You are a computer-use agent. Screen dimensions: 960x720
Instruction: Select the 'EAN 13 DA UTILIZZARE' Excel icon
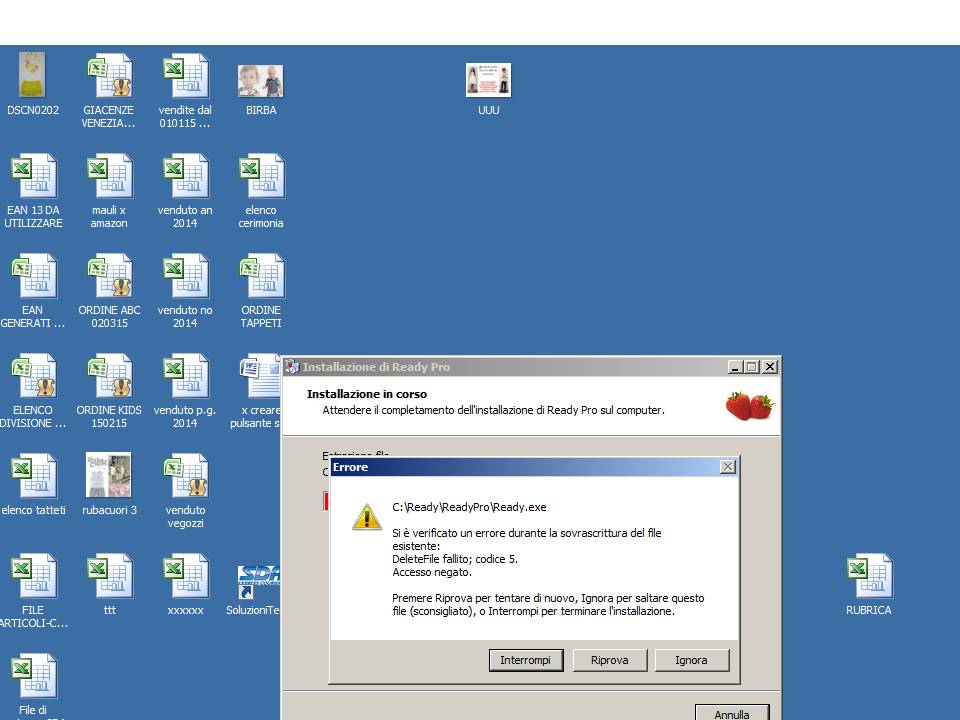click(34, 176)
